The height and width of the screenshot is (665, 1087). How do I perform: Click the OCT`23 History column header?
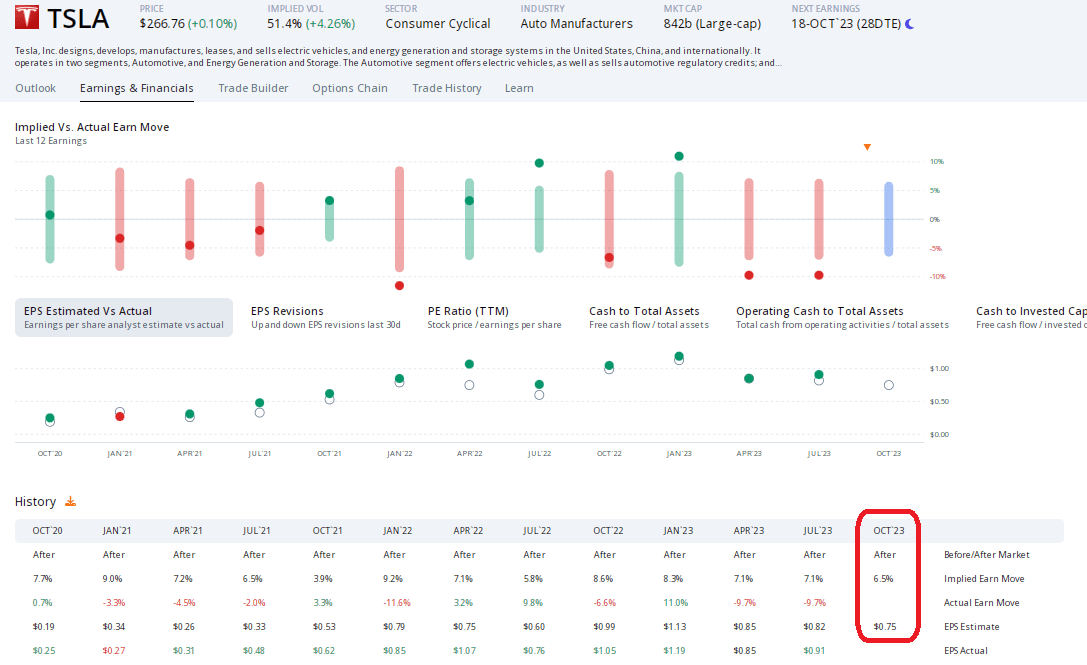pyautogui.click(x=889, y=530)
